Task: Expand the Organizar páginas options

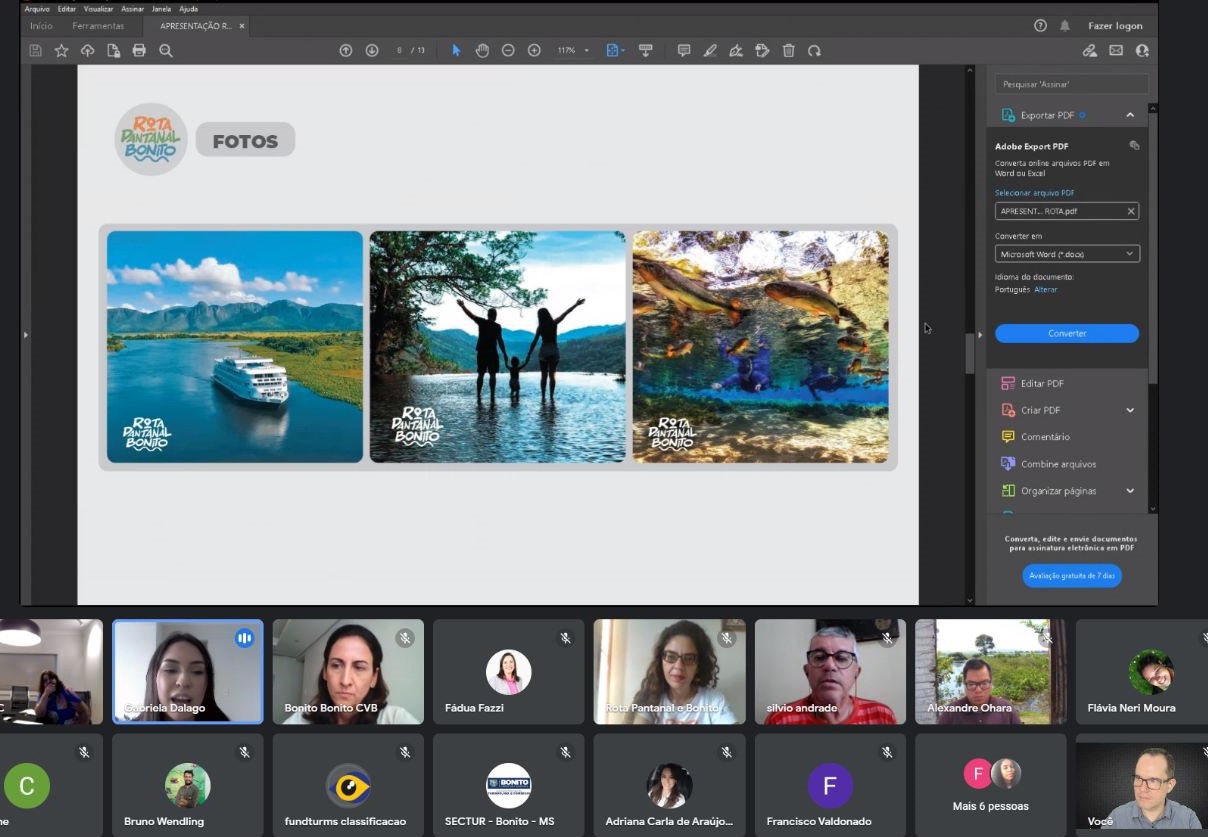Action: point(1130,491)
